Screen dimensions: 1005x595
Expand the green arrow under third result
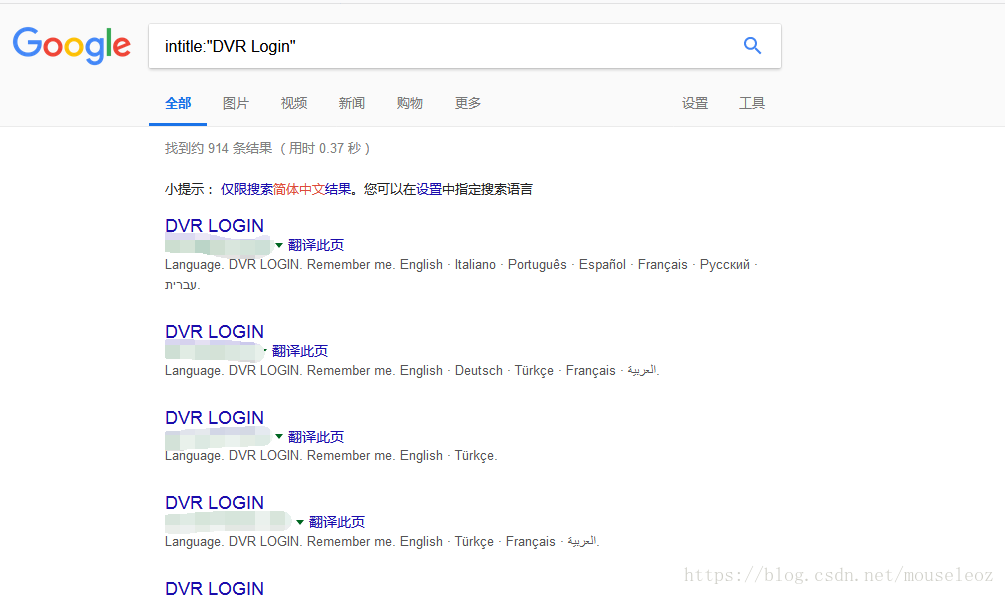pos(279,437)
